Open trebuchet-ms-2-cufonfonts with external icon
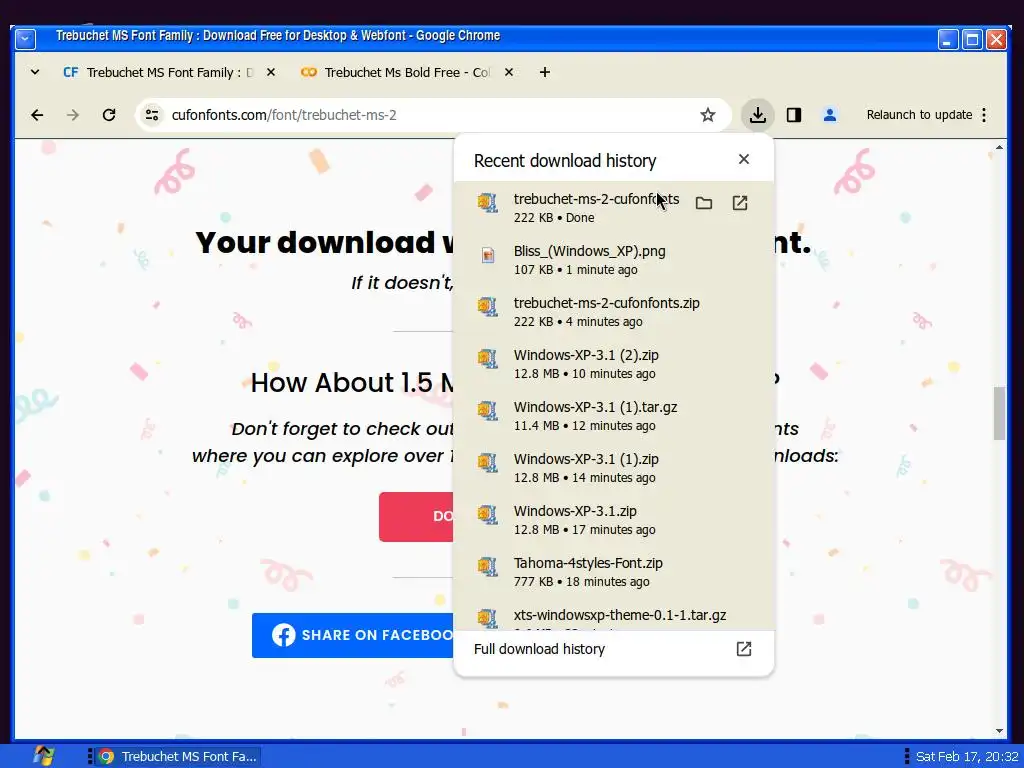Screen dimensions: 1024x768 tap(739, 203)
